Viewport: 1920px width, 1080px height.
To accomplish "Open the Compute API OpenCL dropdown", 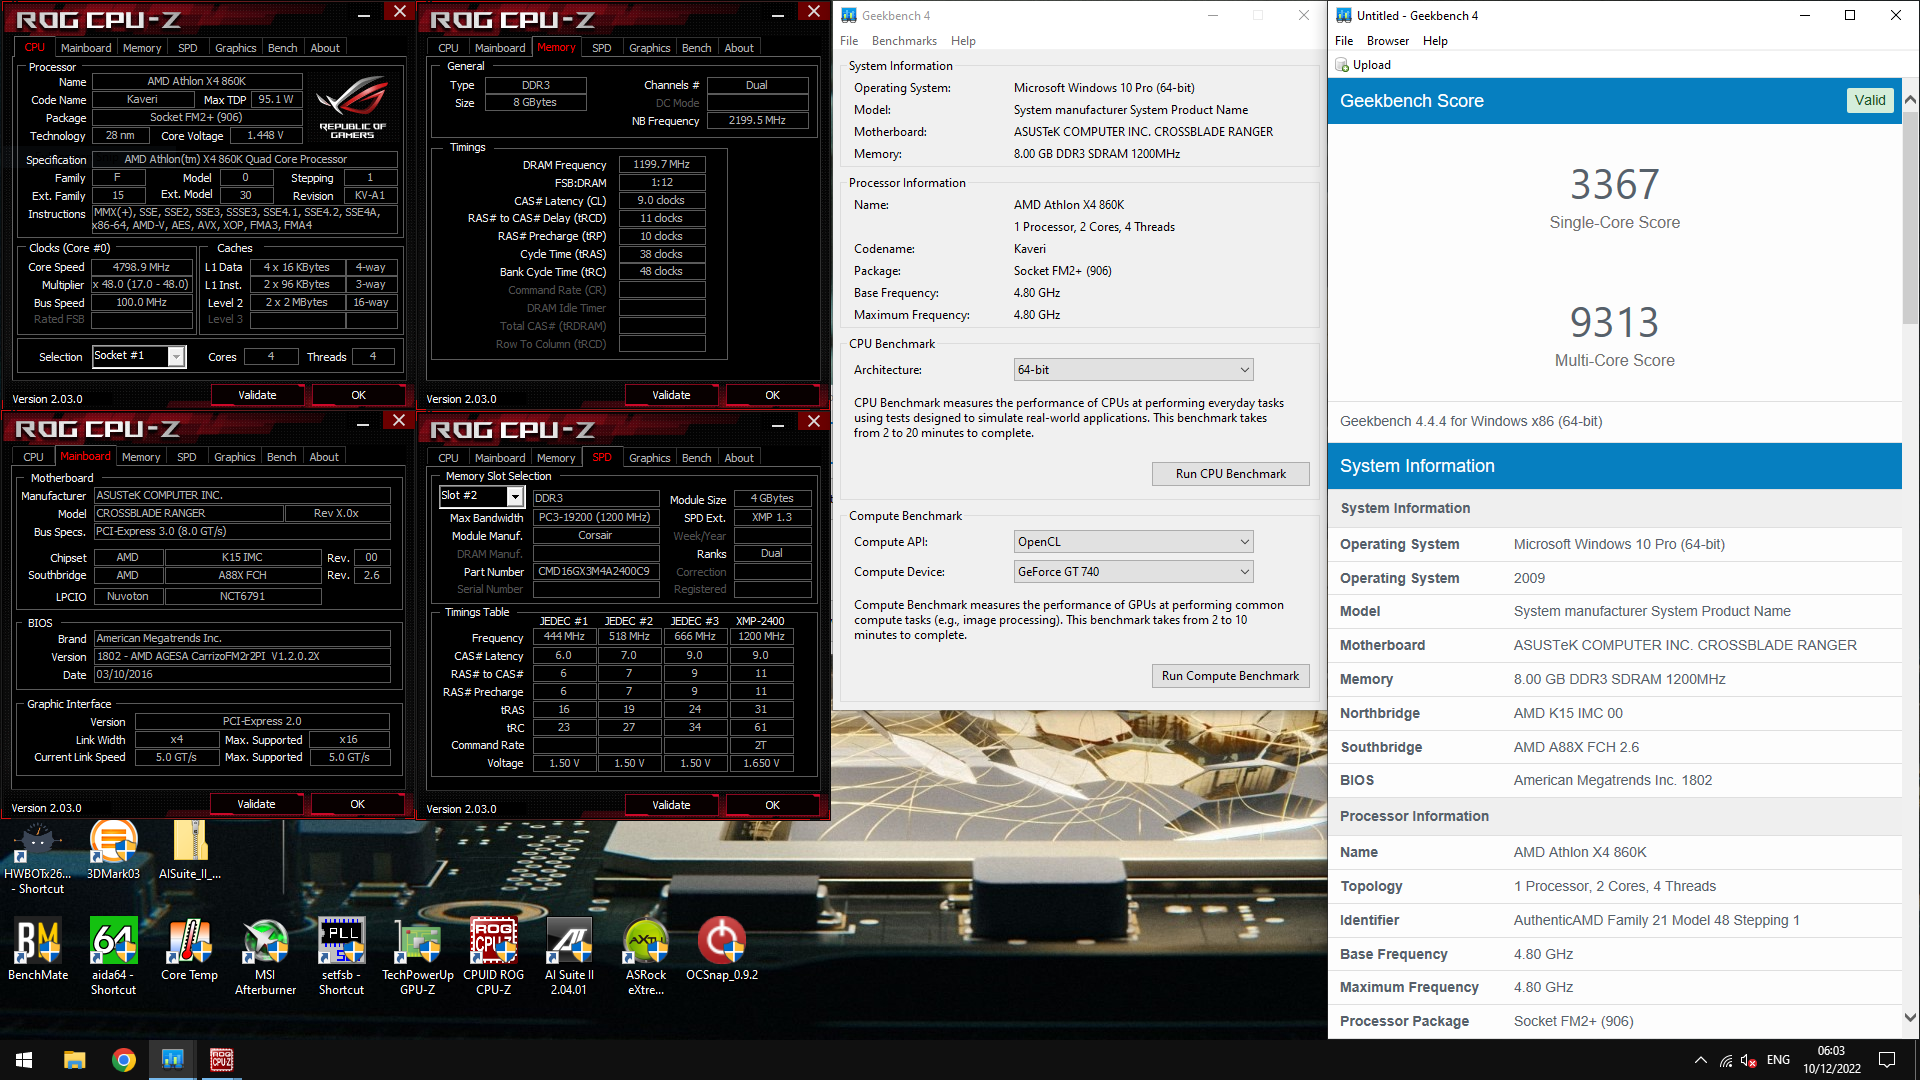I will [1133, 542].
